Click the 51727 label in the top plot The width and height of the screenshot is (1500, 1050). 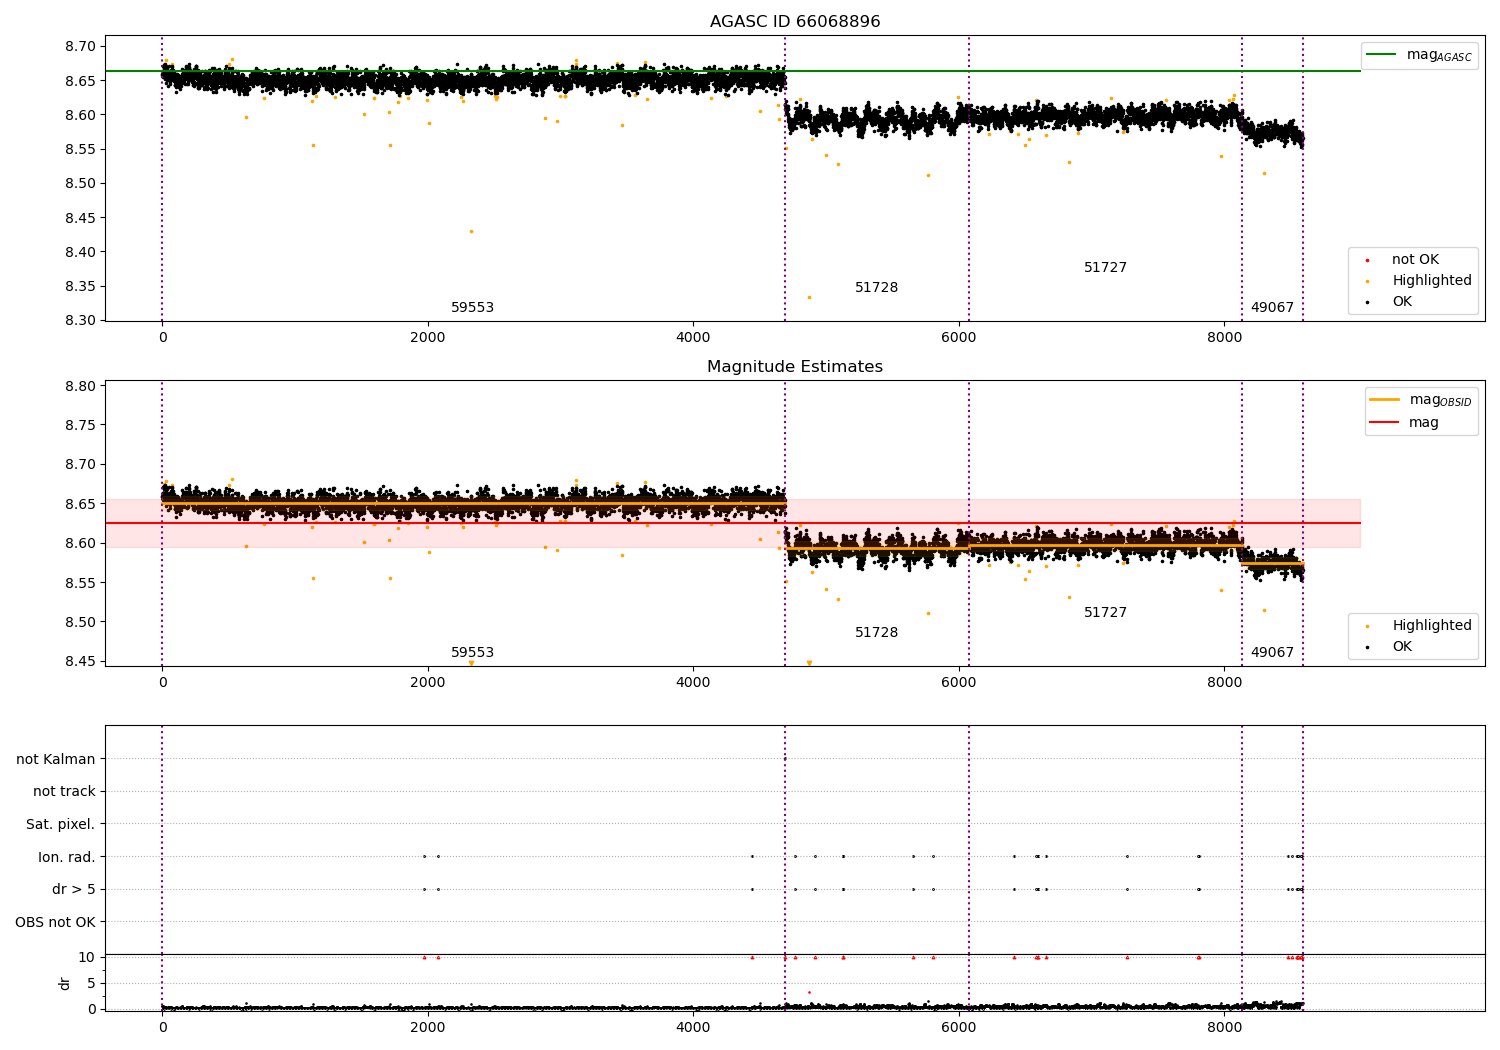(1105, 268)
